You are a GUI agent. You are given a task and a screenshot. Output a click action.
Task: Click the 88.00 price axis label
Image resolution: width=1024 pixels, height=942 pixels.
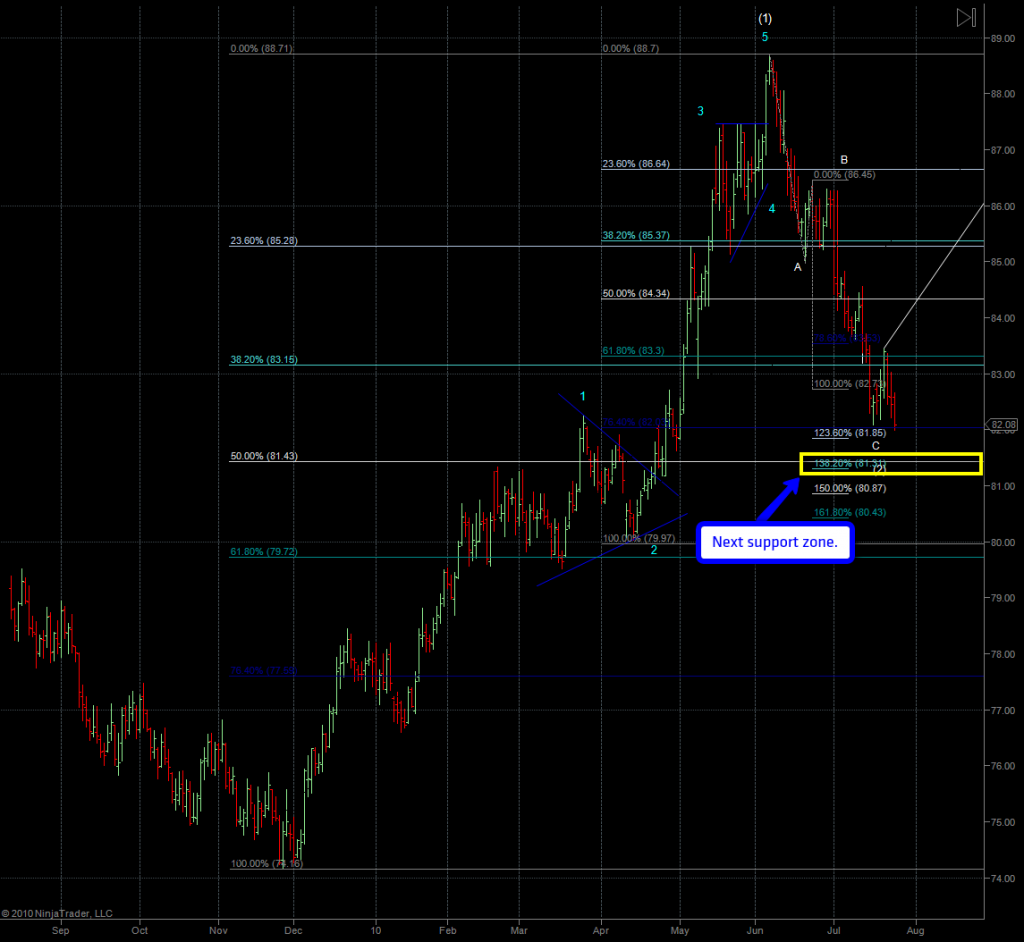pyautogui.click(x=1003, y=94)
